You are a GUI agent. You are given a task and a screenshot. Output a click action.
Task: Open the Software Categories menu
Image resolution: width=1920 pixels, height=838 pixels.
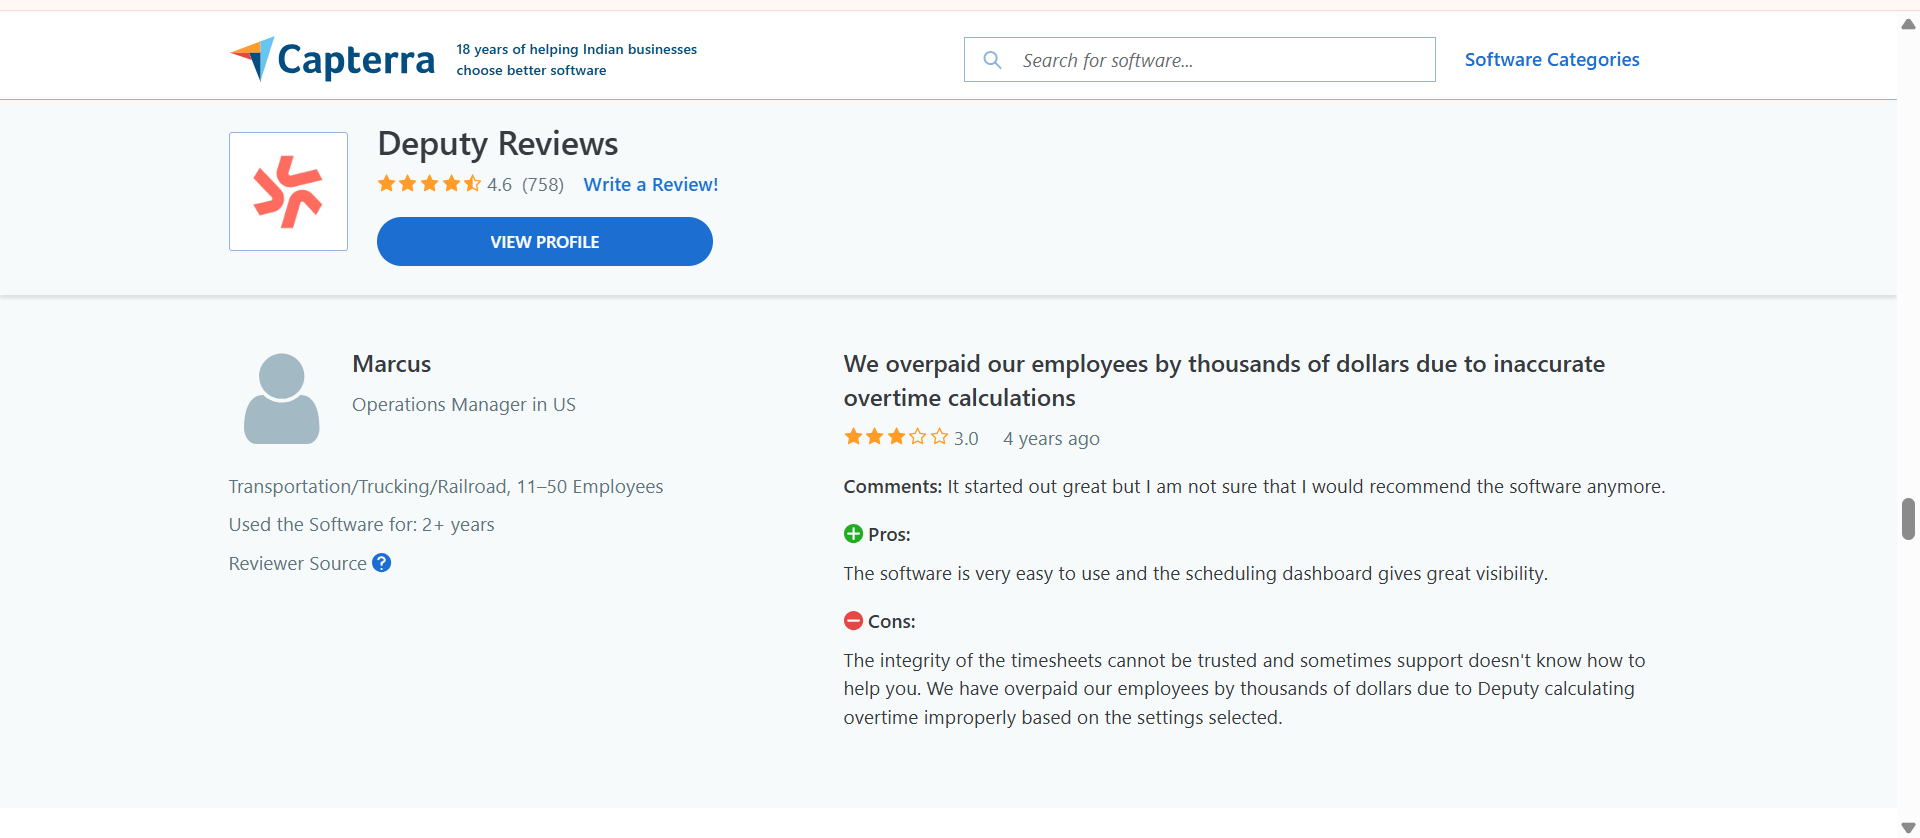click(1552, 59)
